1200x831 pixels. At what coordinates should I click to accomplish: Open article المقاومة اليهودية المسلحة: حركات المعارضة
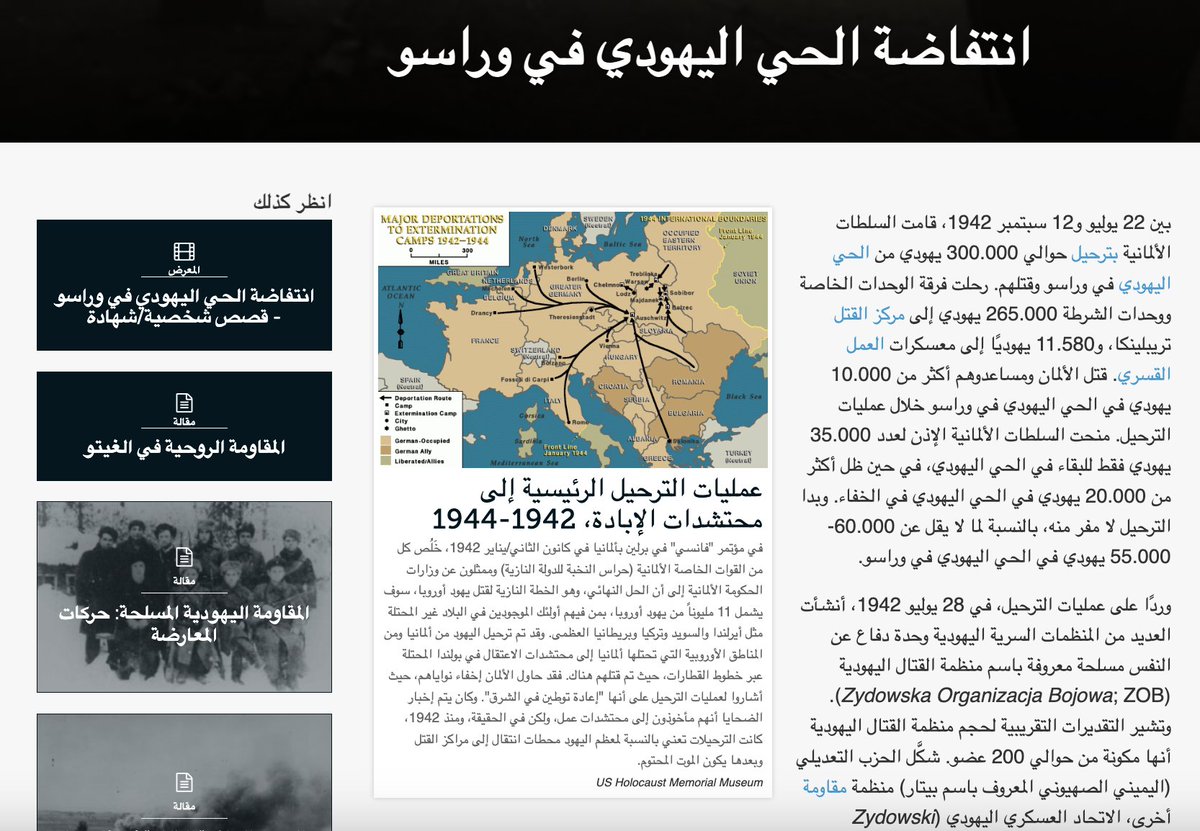pyautogui.click(x=184, y=598)
